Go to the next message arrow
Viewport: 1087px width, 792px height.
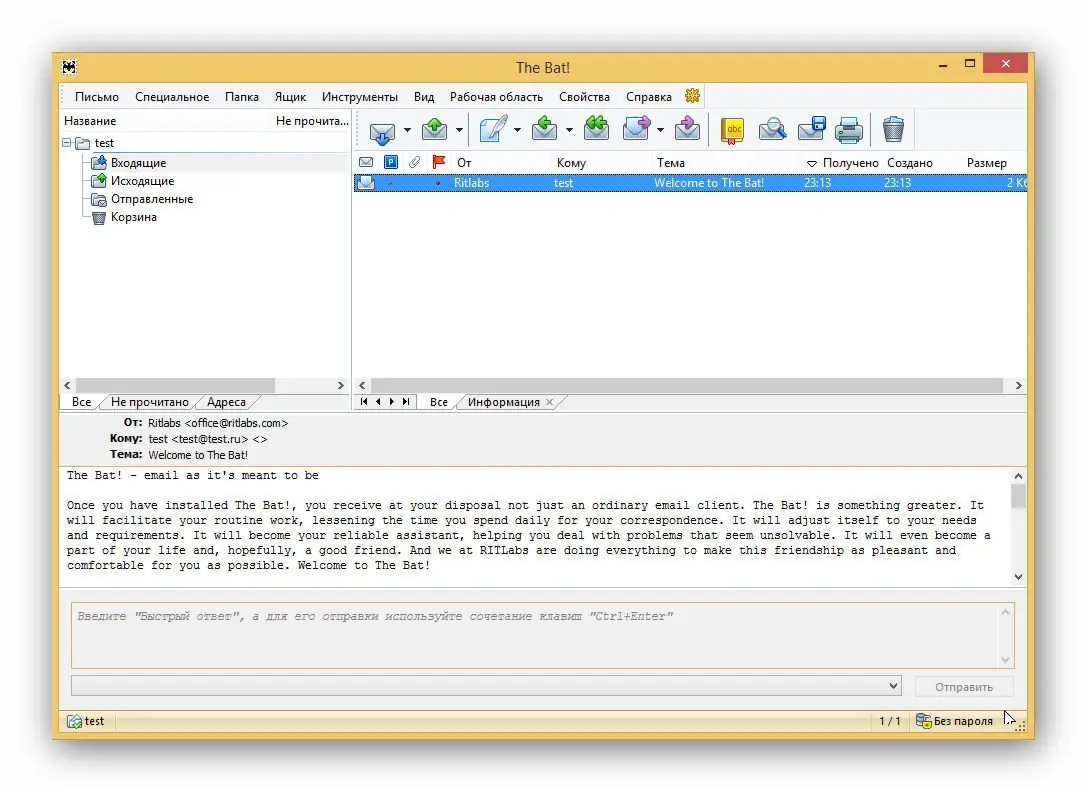(x=392, y=402)
